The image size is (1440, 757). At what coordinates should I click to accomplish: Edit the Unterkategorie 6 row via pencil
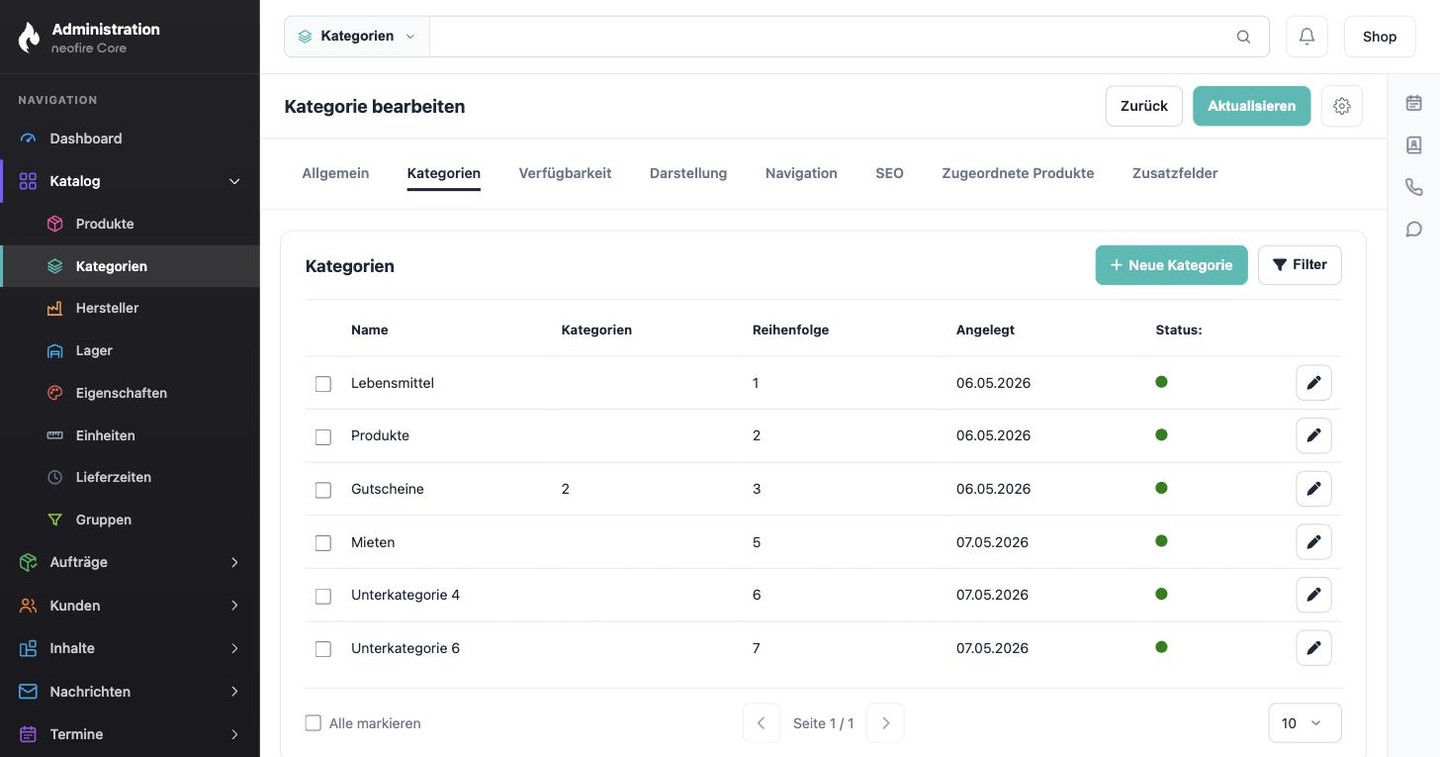coord(1313,648)
